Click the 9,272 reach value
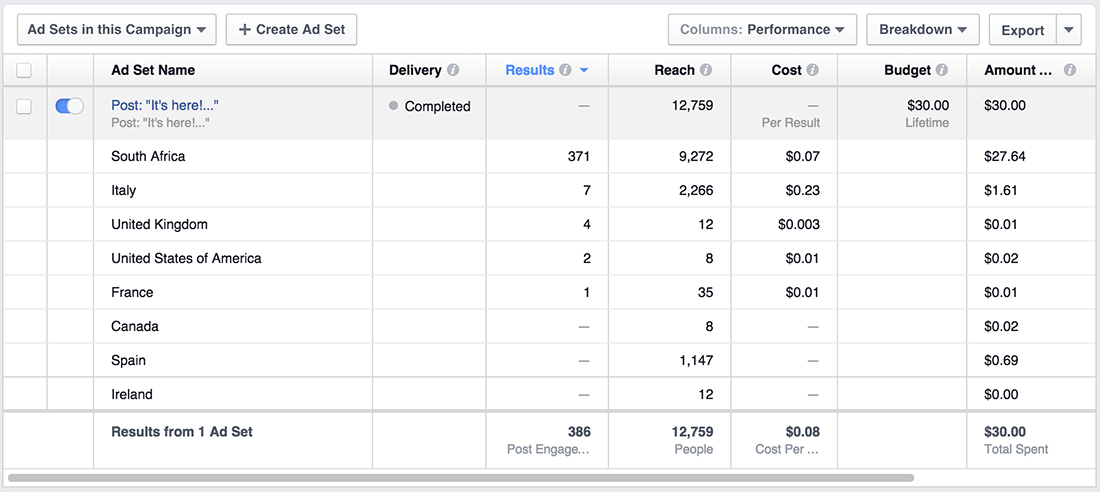 pos(695,157)
